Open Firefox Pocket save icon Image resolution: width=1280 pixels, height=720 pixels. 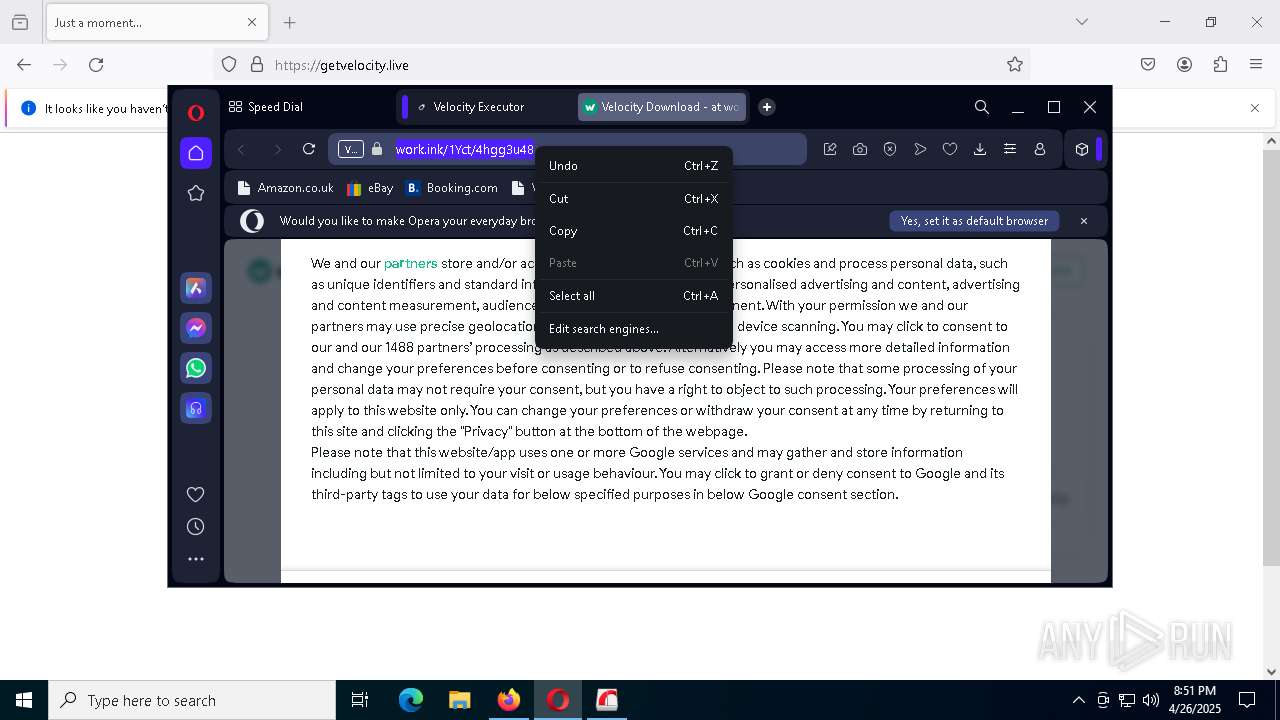(1148, 65)
